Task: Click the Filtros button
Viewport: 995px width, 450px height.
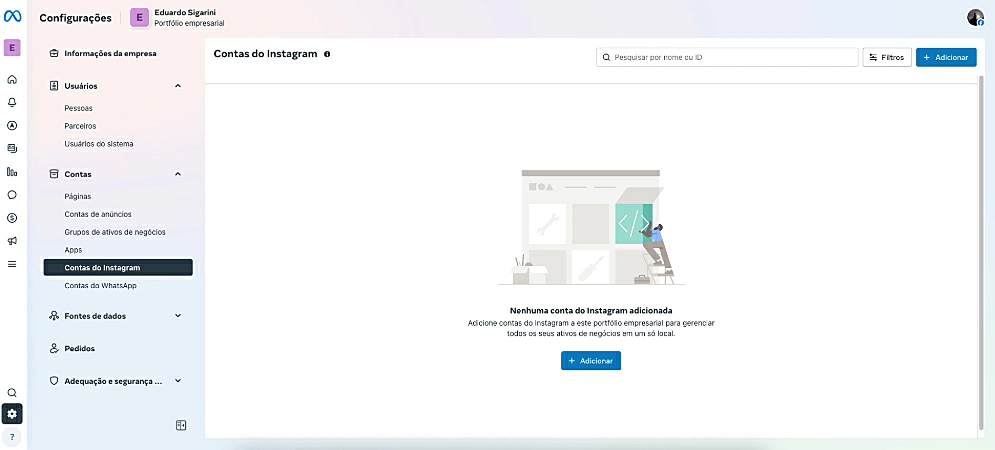Action: (x=887, y=57)
